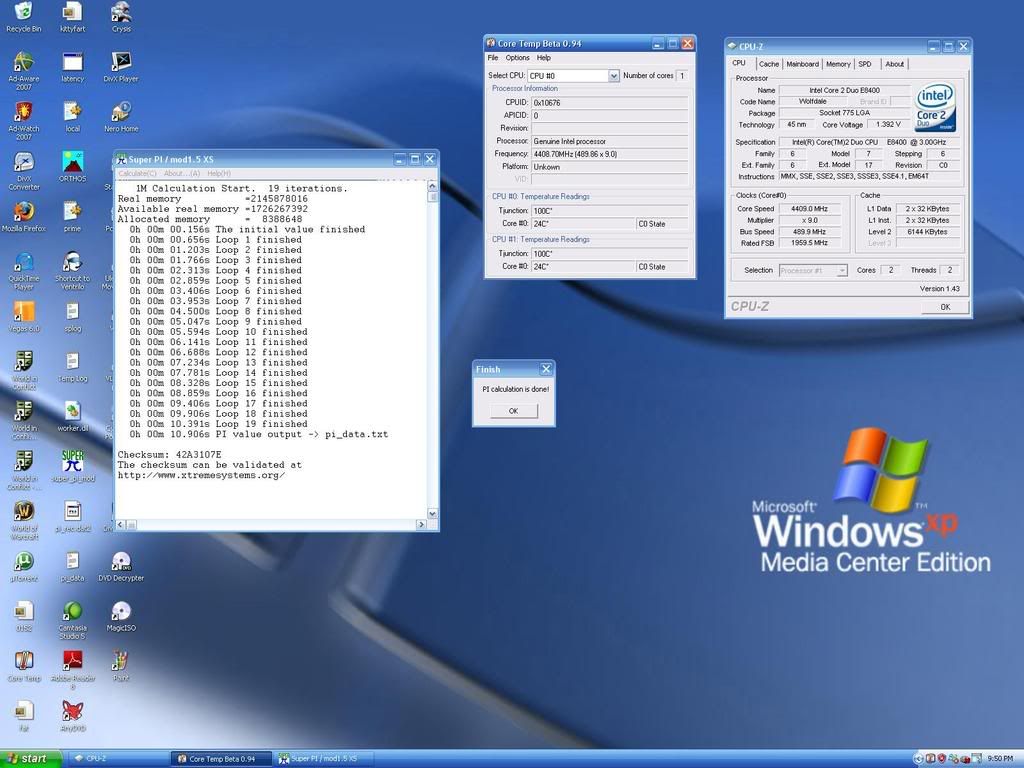Viewport: 1024px width, 768px height.
Task: Click the scroll-down arrow in Super PI
Action: coord(432,513)
